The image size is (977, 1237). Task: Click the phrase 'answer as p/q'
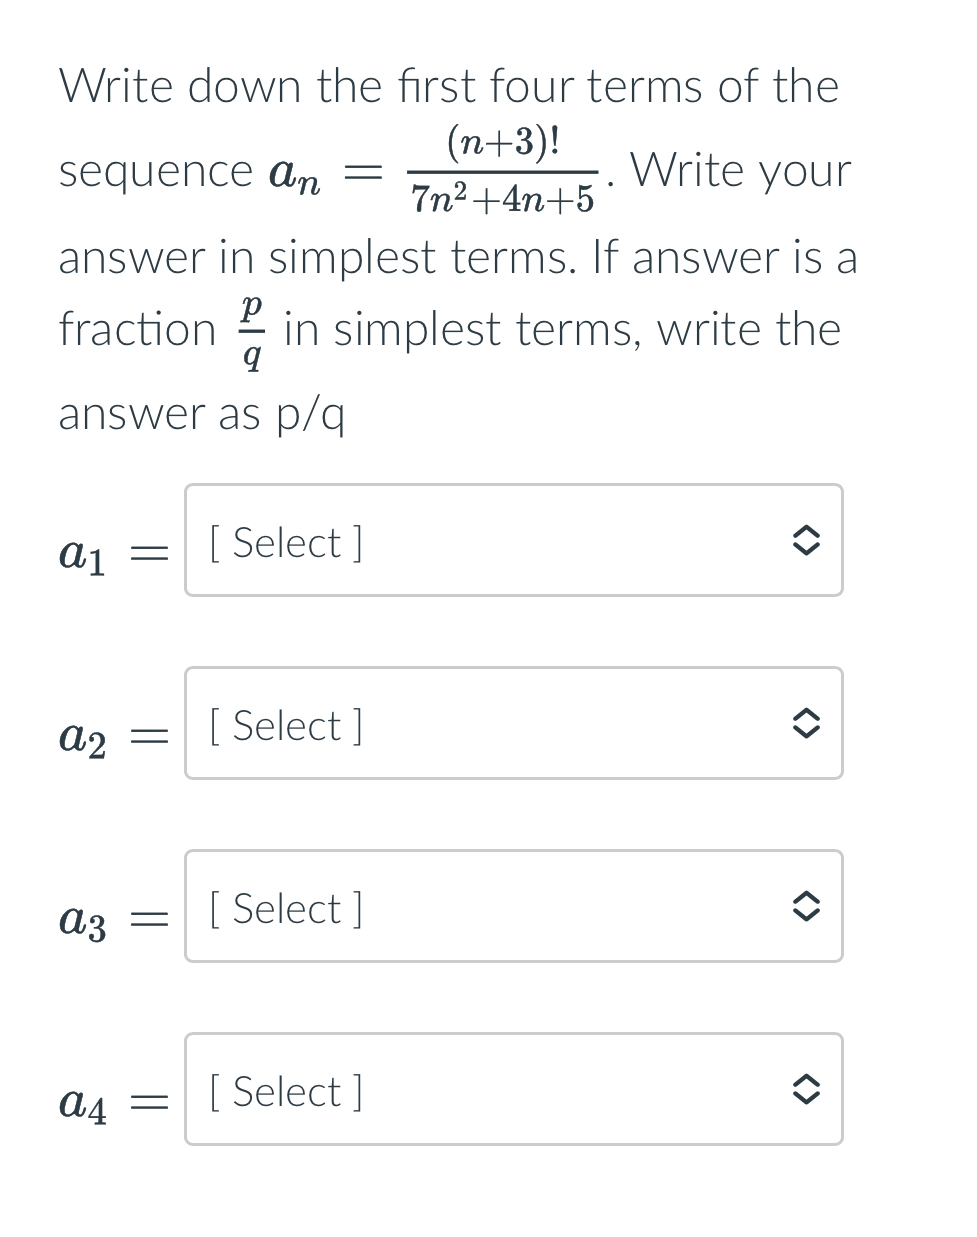[x=202, y=413]
